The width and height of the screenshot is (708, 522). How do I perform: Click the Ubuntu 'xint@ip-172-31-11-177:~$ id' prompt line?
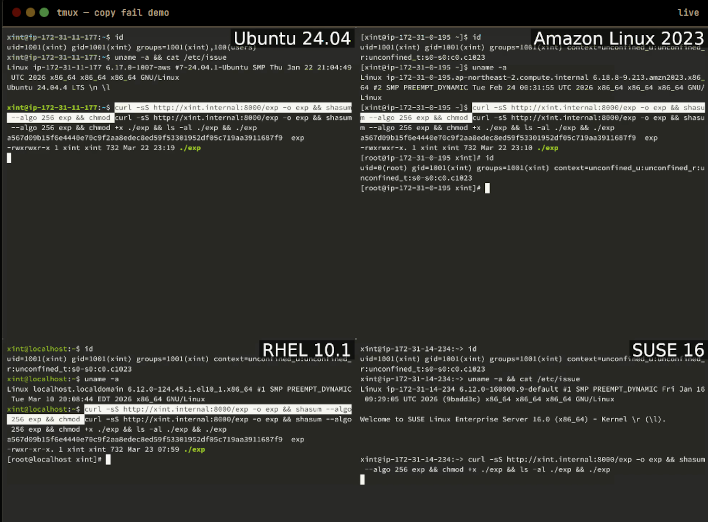[65, 37]
